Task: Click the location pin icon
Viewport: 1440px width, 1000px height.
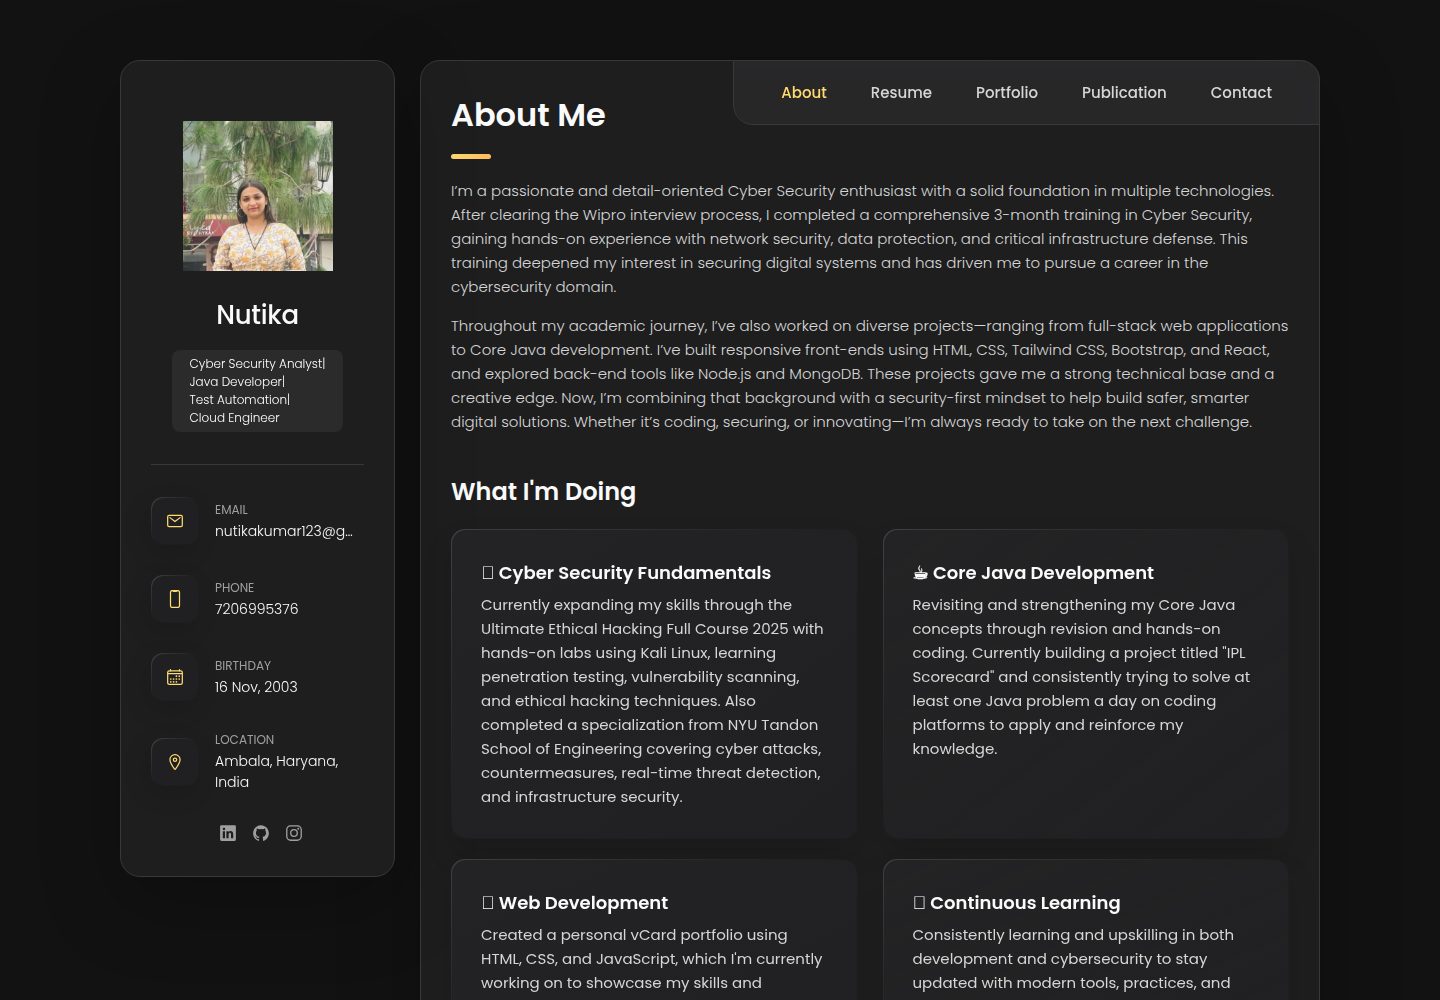Action: pos(175,762)
